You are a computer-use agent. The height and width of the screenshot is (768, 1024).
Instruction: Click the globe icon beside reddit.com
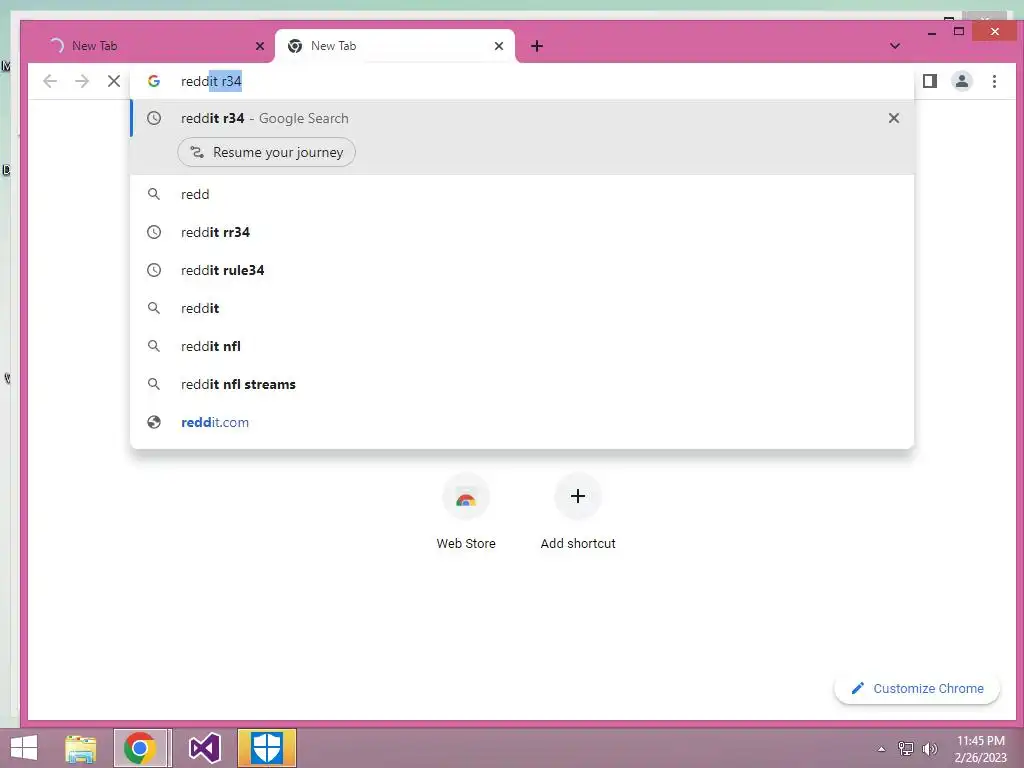click(x=153, y=422)
